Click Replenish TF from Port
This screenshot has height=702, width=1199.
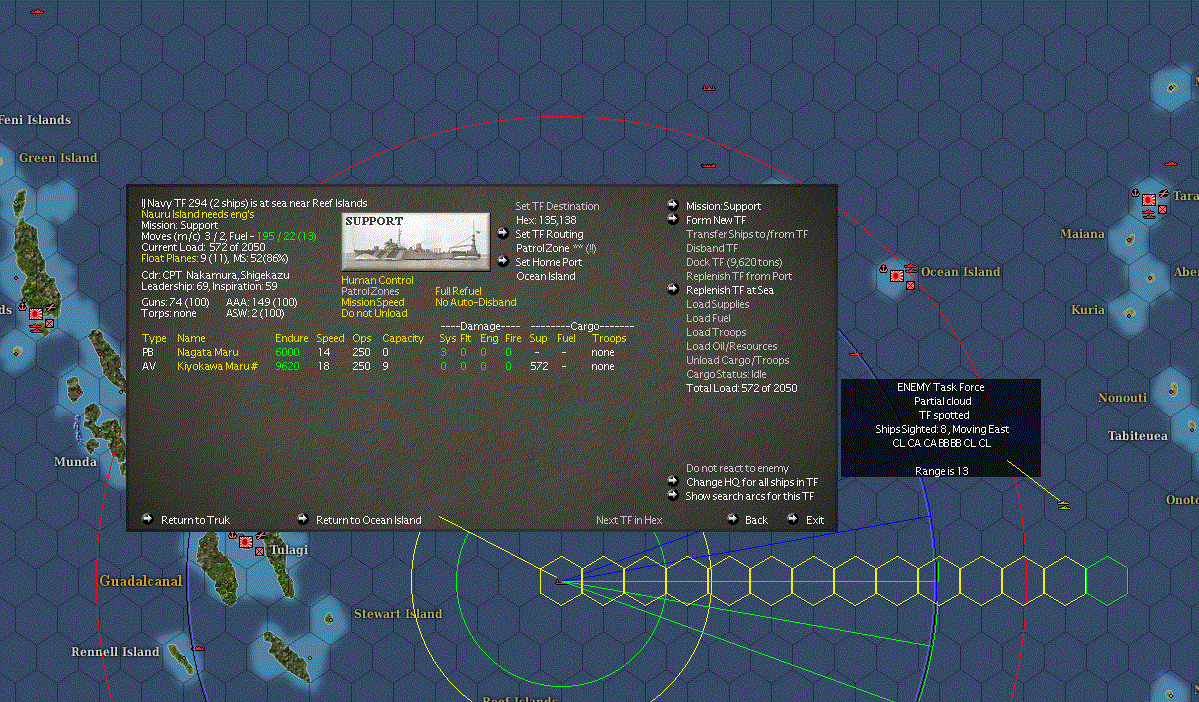point(739,276)
